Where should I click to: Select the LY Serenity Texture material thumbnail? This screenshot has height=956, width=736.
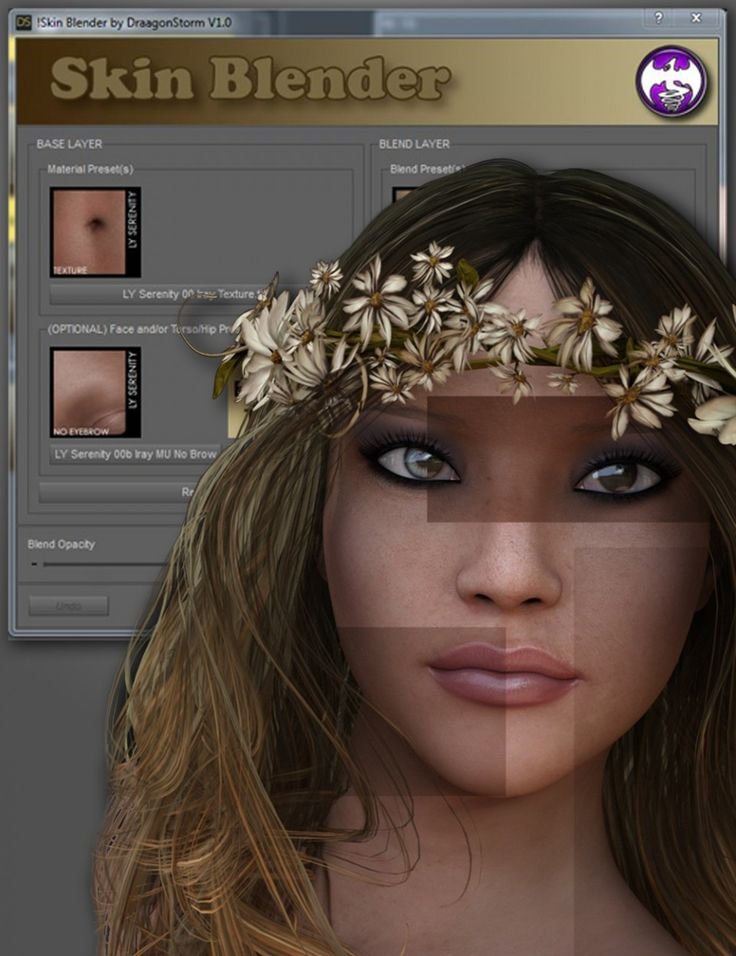pos(95,232)
